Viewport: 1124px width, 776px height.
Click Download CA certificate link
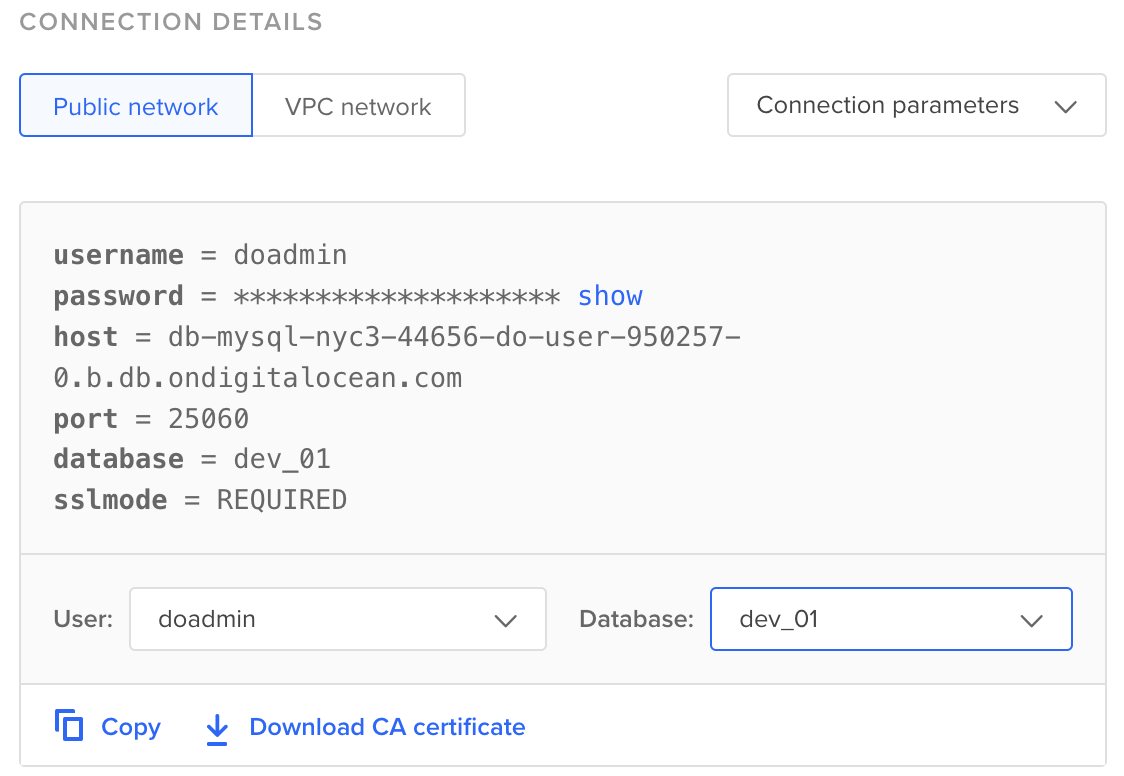coord(387,727)
